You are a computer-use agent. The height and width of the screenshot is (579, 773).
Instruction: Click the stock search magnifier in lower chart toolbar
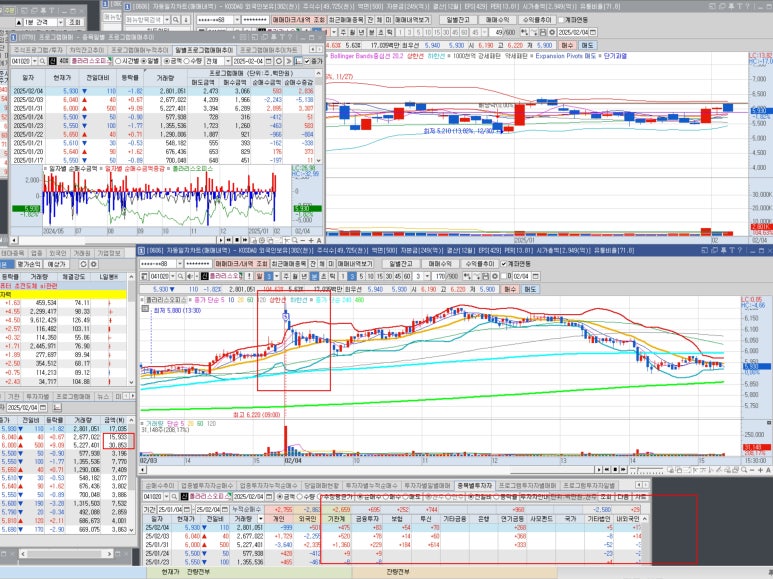[x=180, y=276]
